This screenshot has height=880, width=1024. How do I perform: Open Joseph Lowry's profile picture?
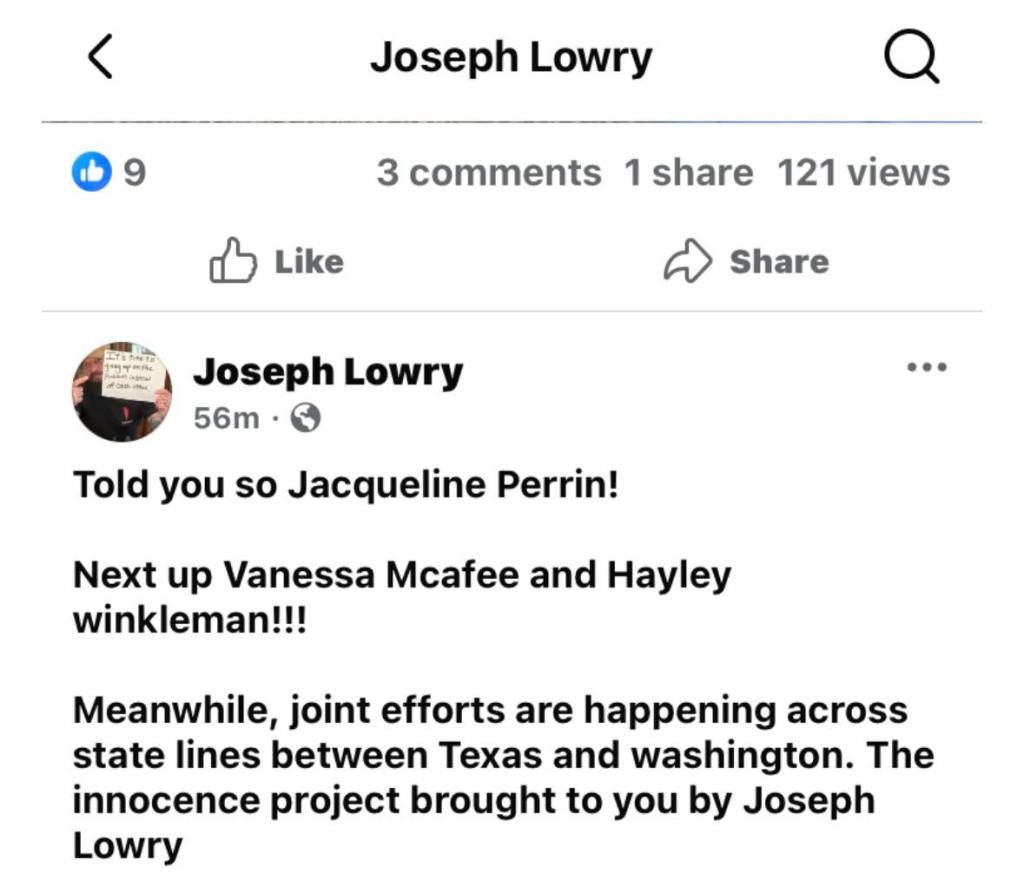[121, 392]
